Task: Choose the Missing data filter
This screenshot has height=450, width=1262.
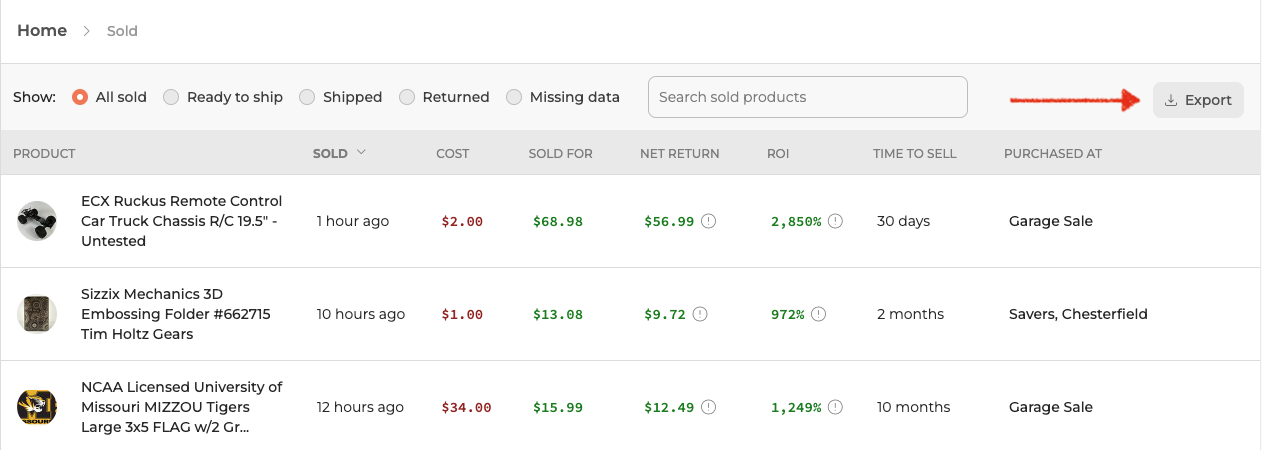Action: click(x=514, y=97)
